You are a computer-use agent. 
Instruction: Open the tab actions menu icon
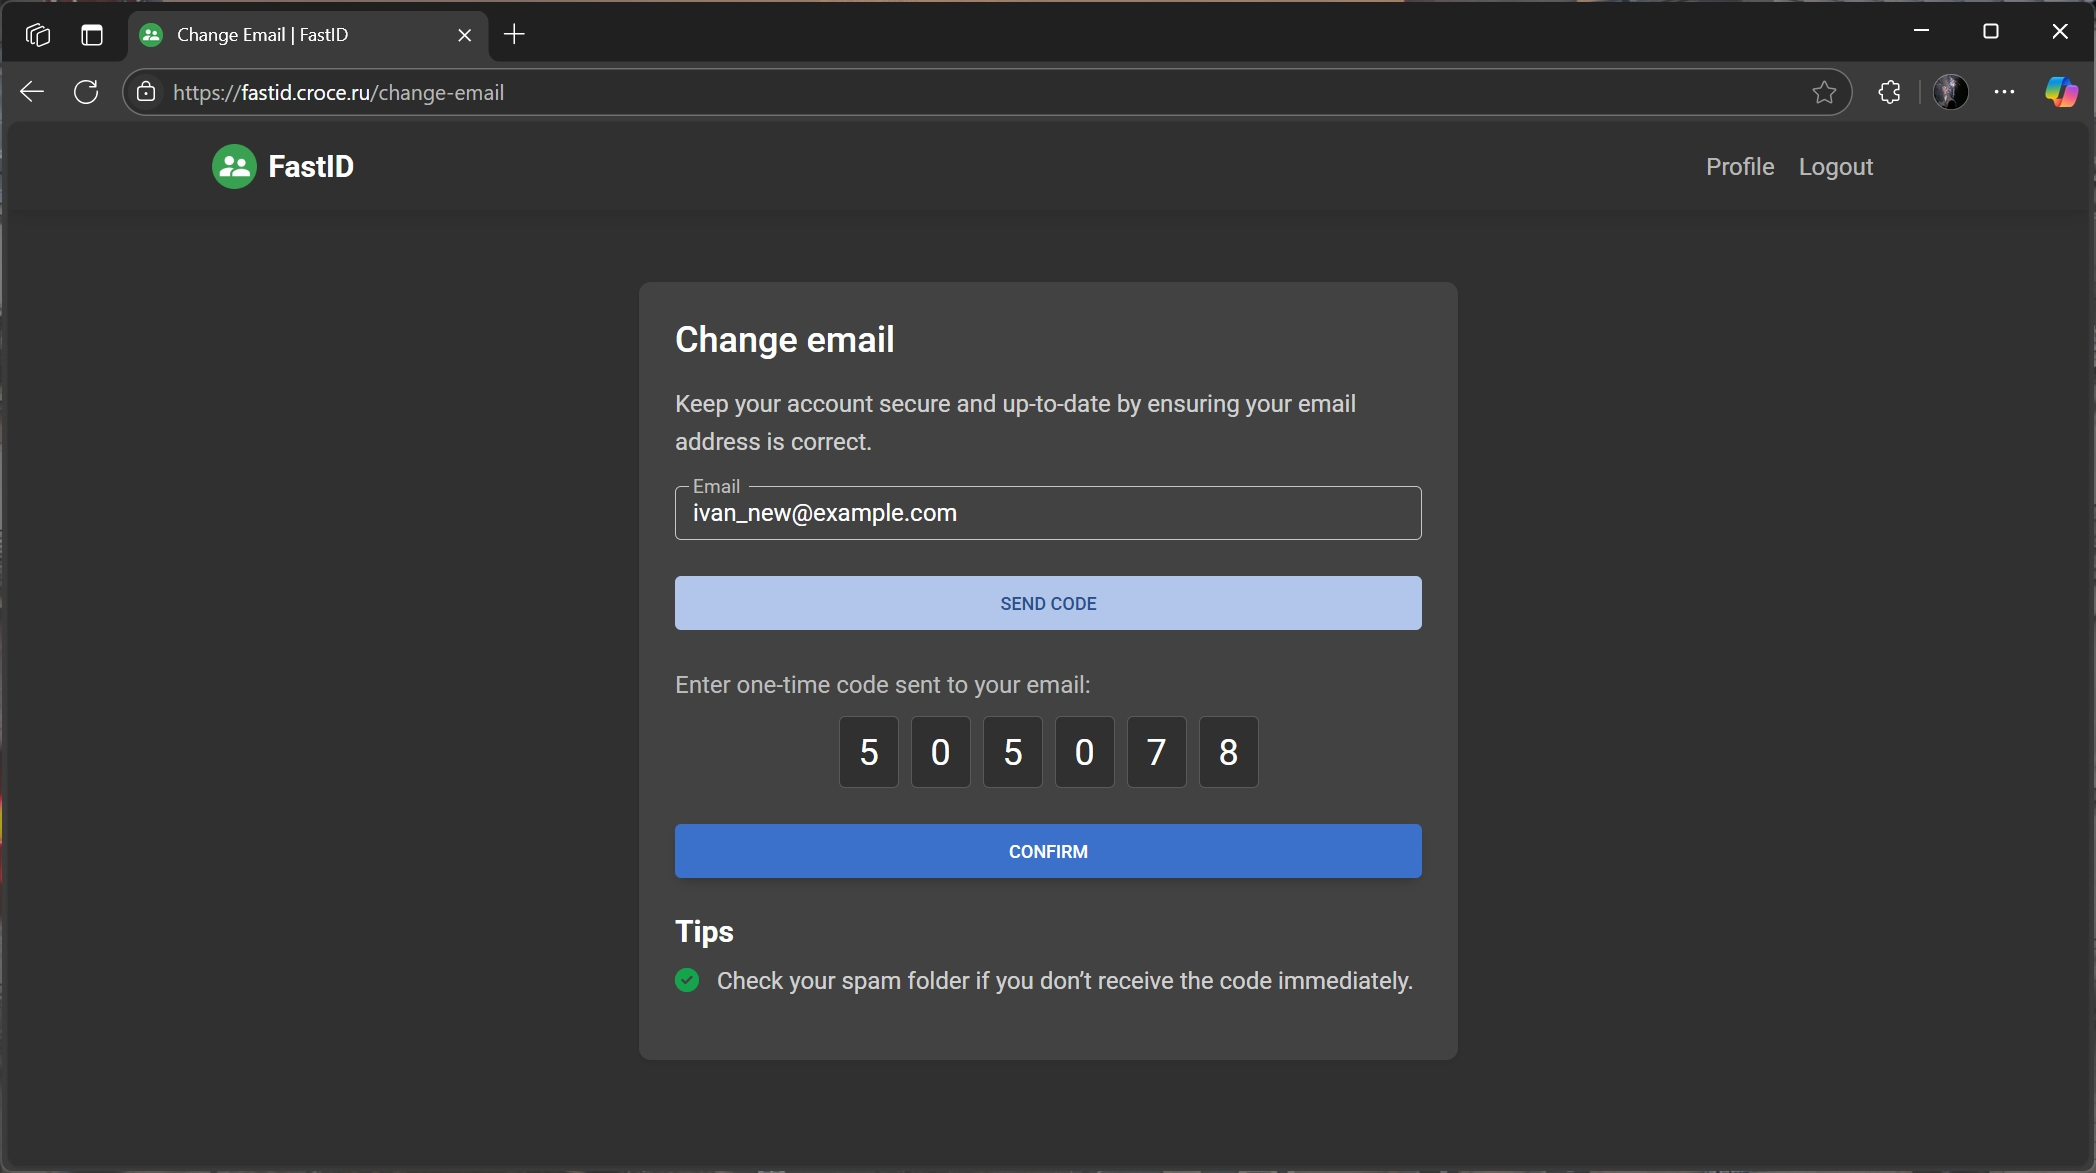point(92,35)
